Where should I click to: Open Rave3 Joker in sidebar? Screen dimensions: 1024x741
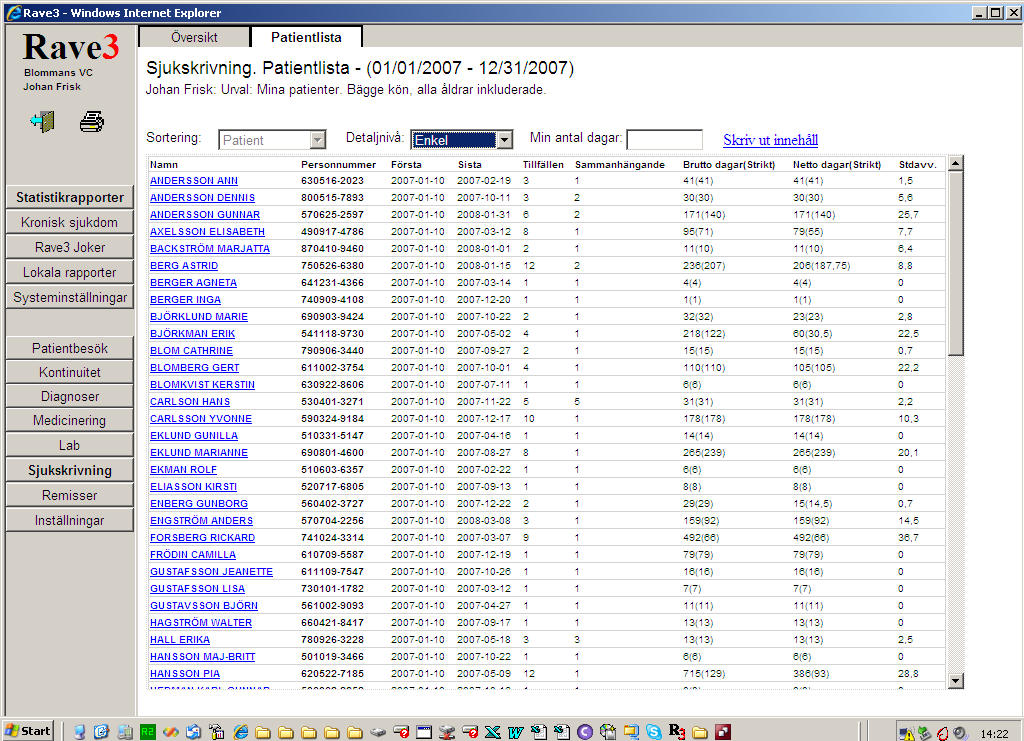coord(70,247)
